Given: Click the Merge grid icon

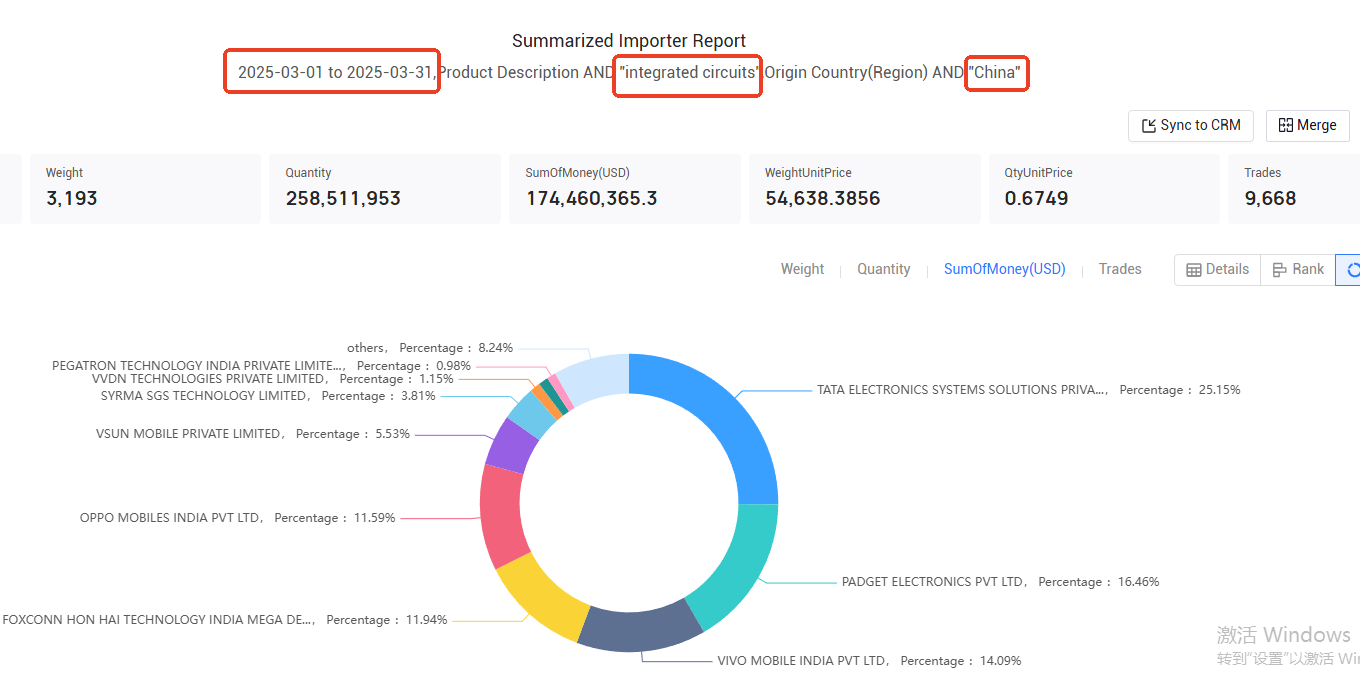Looking at the screenshot, I should [x=1285, y=126].
